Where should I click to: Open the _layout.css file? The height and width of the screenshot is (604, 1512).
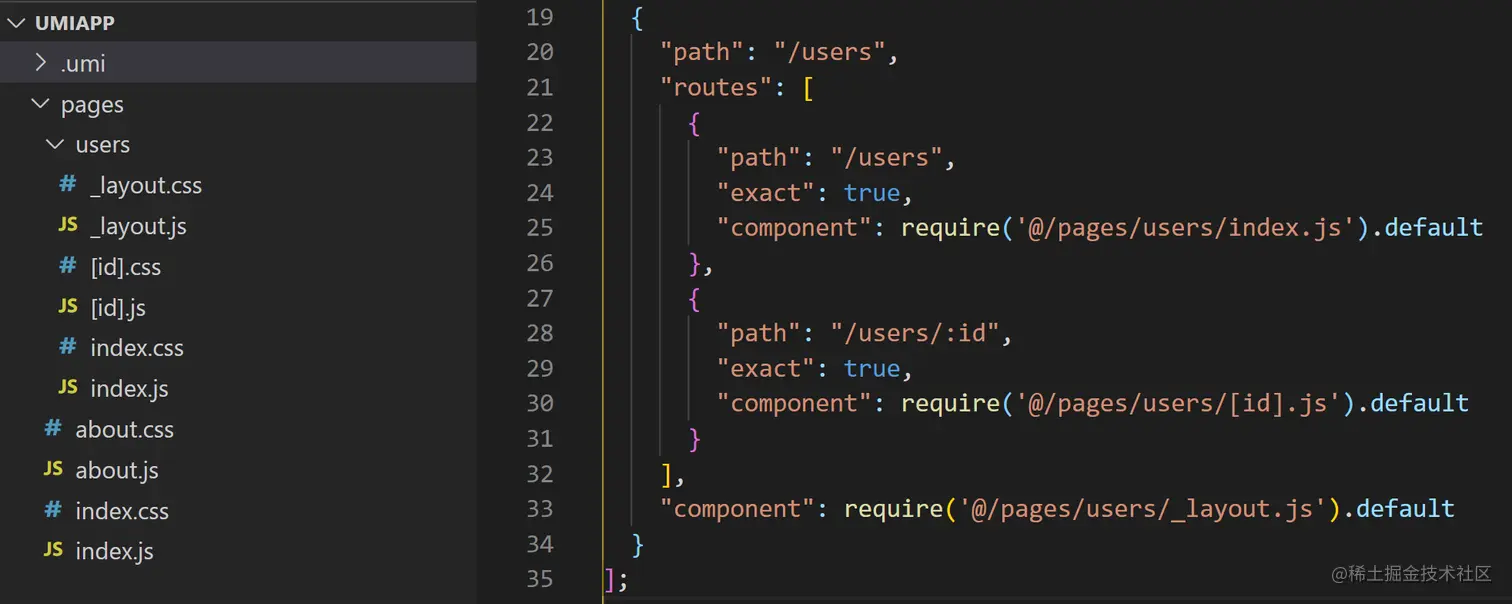click(146, 186)
